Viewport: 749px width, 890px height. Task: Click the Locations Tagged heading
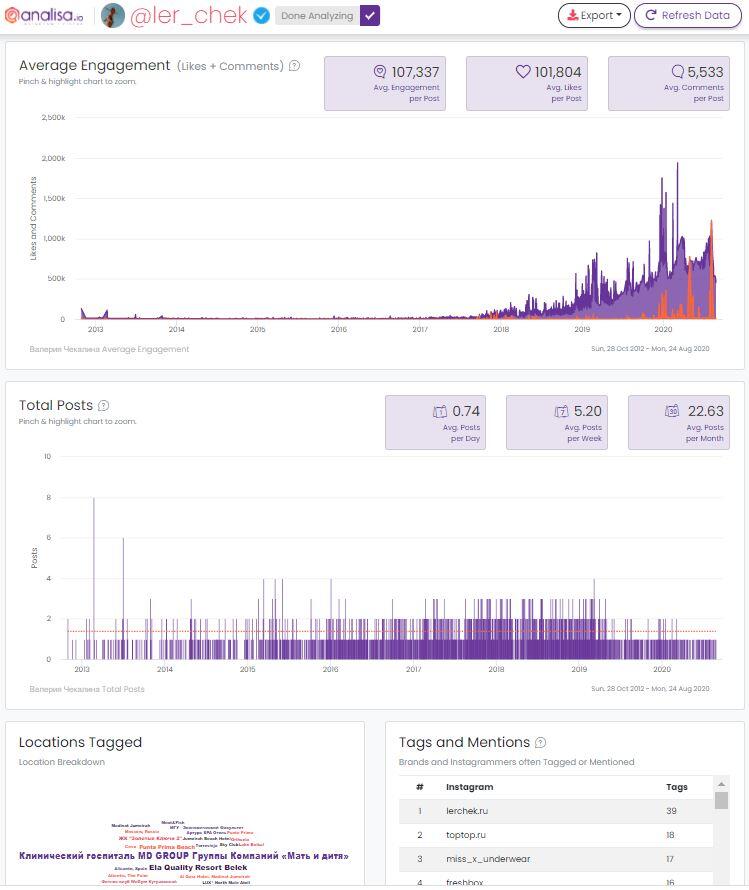[x=80, y=742]
